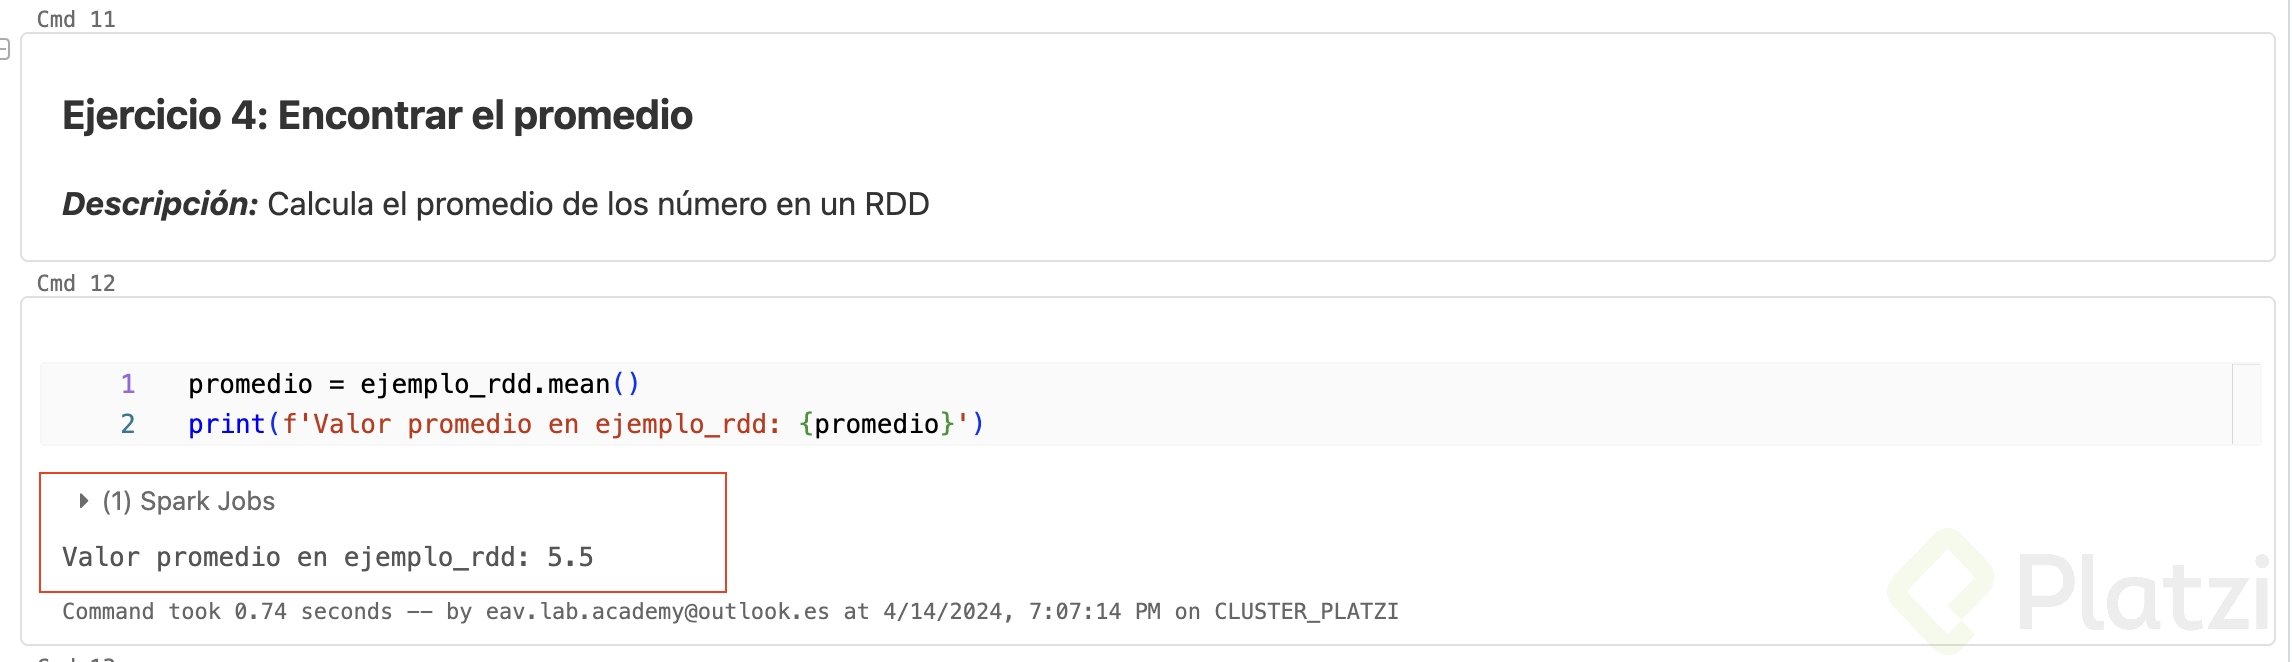Click the Cmd 12 cell label
2292x662 pixels.
click(x=76, y=283)
